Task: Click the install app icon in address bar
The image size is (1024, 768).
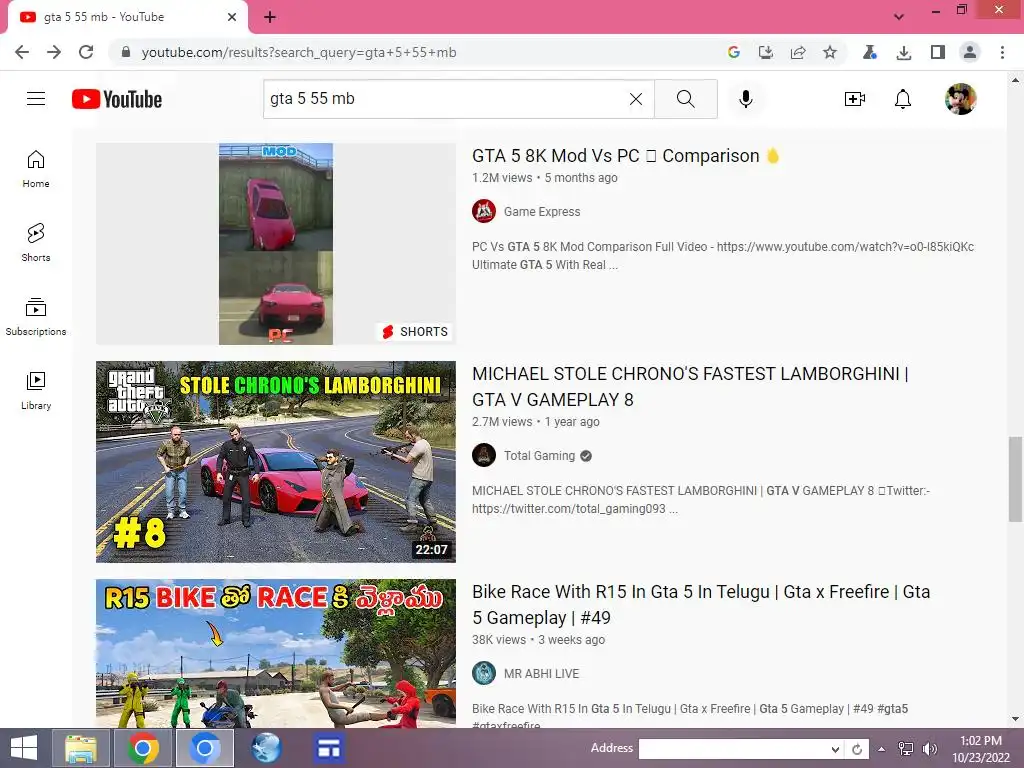Action: pos(765,52)
